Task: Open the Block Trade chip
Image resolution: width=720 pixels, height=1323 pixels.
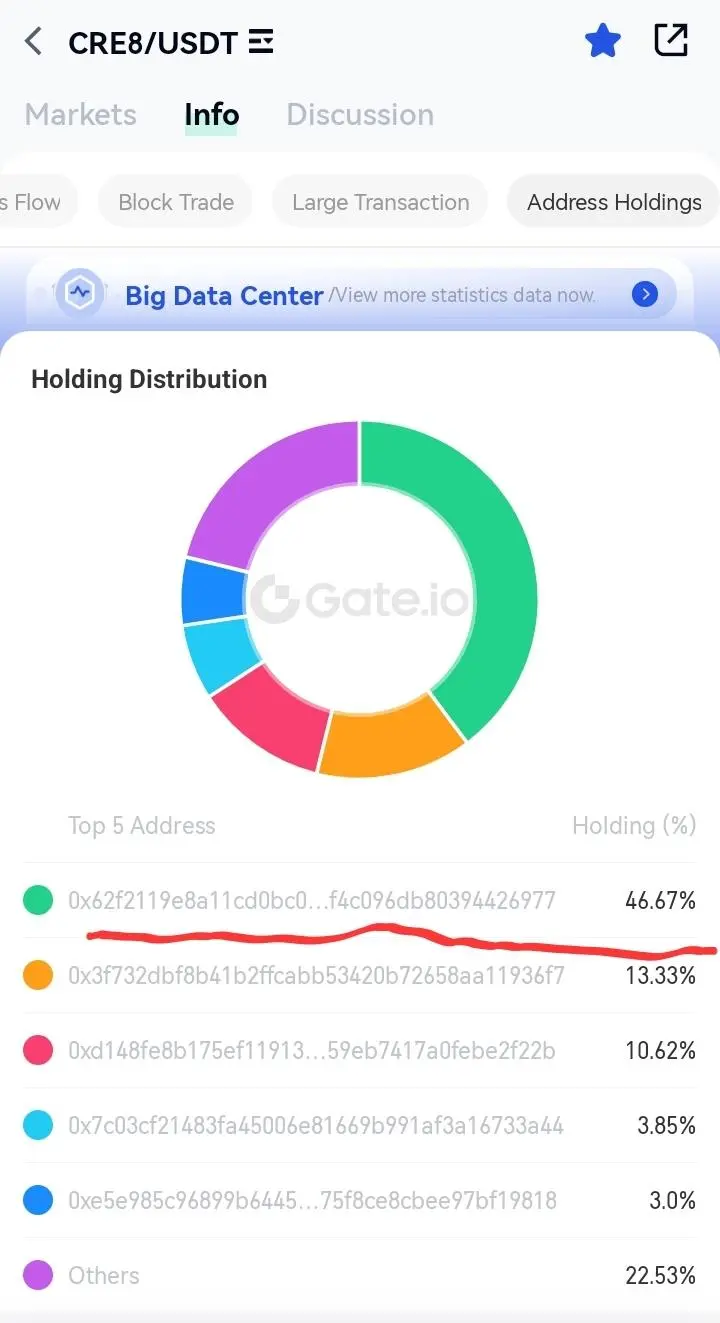Action: (x=176, y=202)
